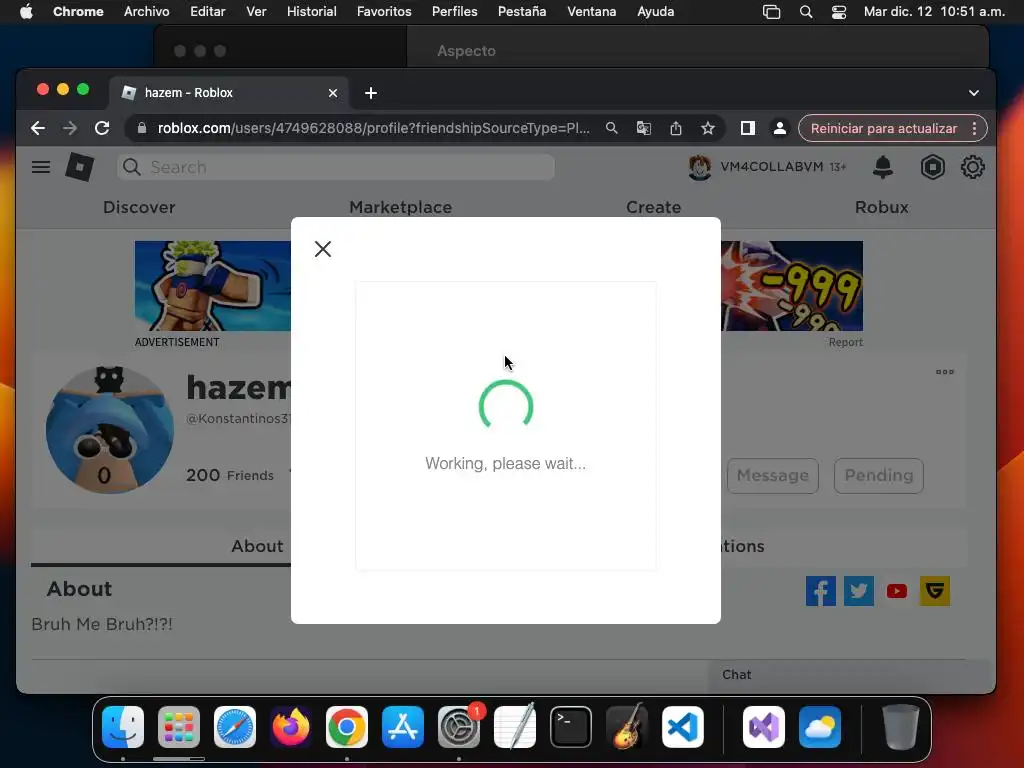Open Spotlight search in menu bar

[x=806, y=12]
